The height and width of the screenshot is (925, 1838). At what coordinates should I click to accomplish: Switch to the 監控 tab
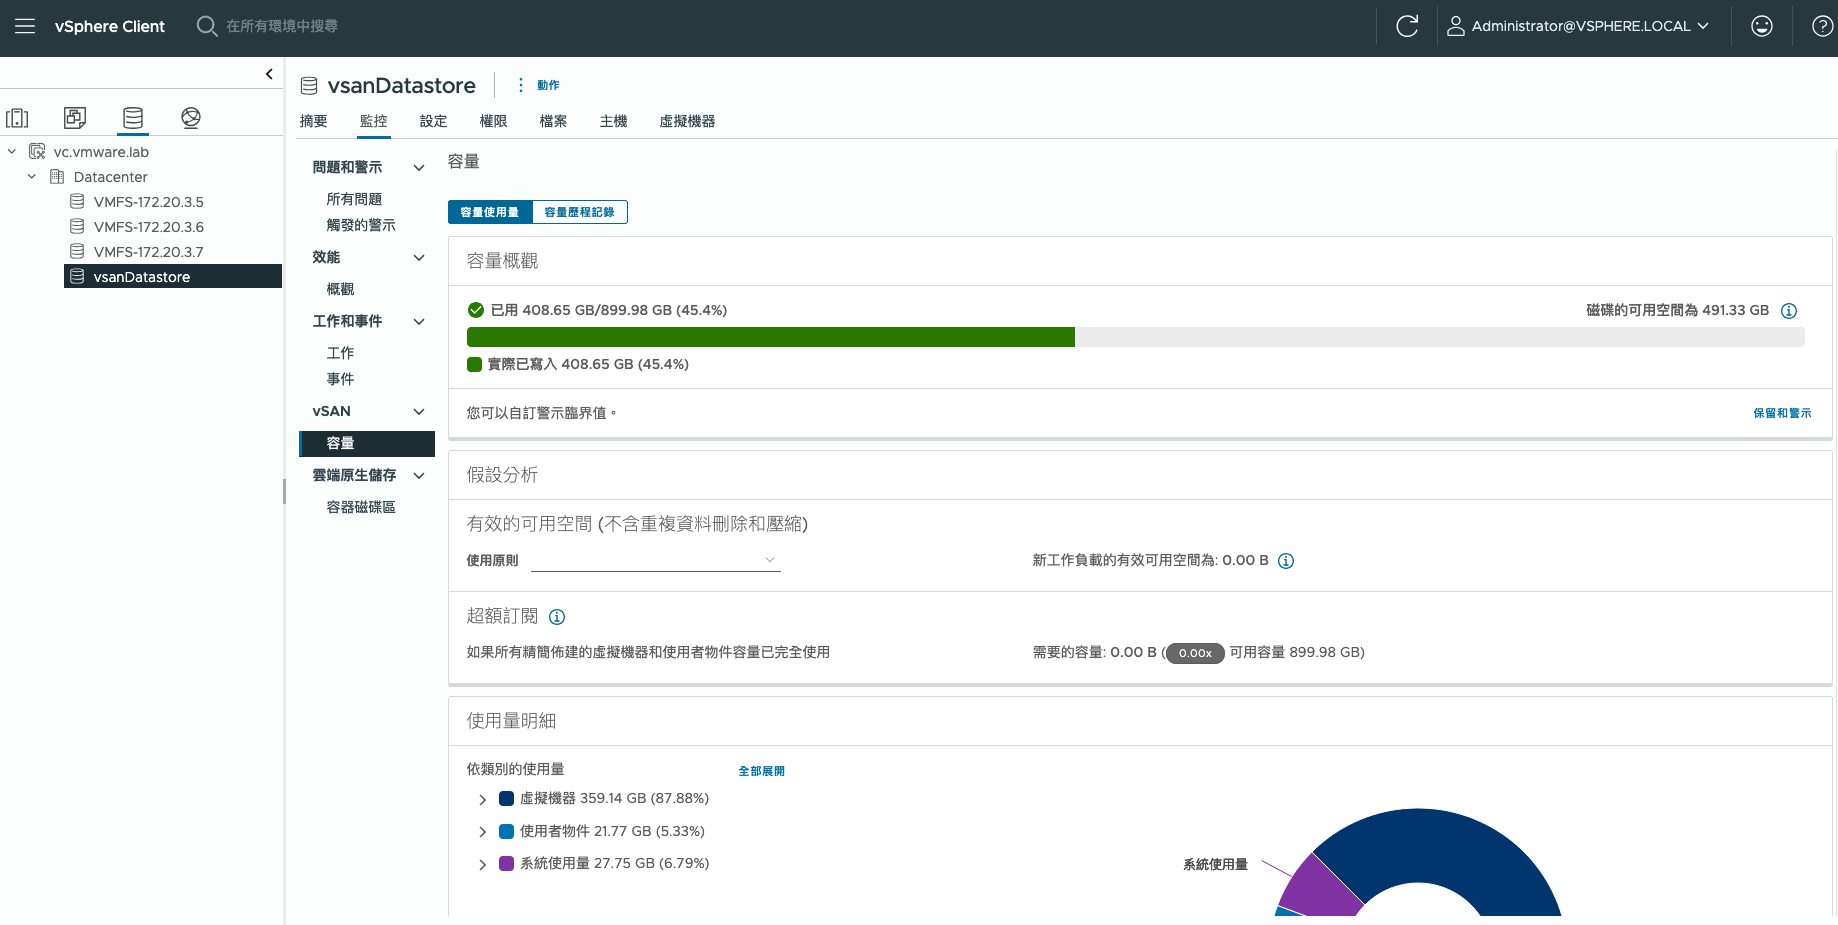click(374, 121)
